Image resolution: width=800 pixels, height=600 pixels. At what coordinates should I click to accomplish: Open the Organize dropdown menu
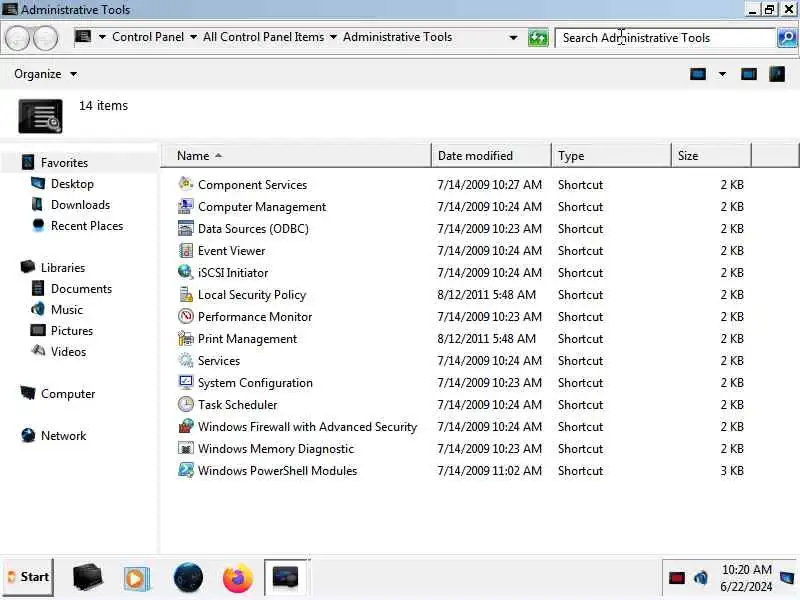coord(45,74)
